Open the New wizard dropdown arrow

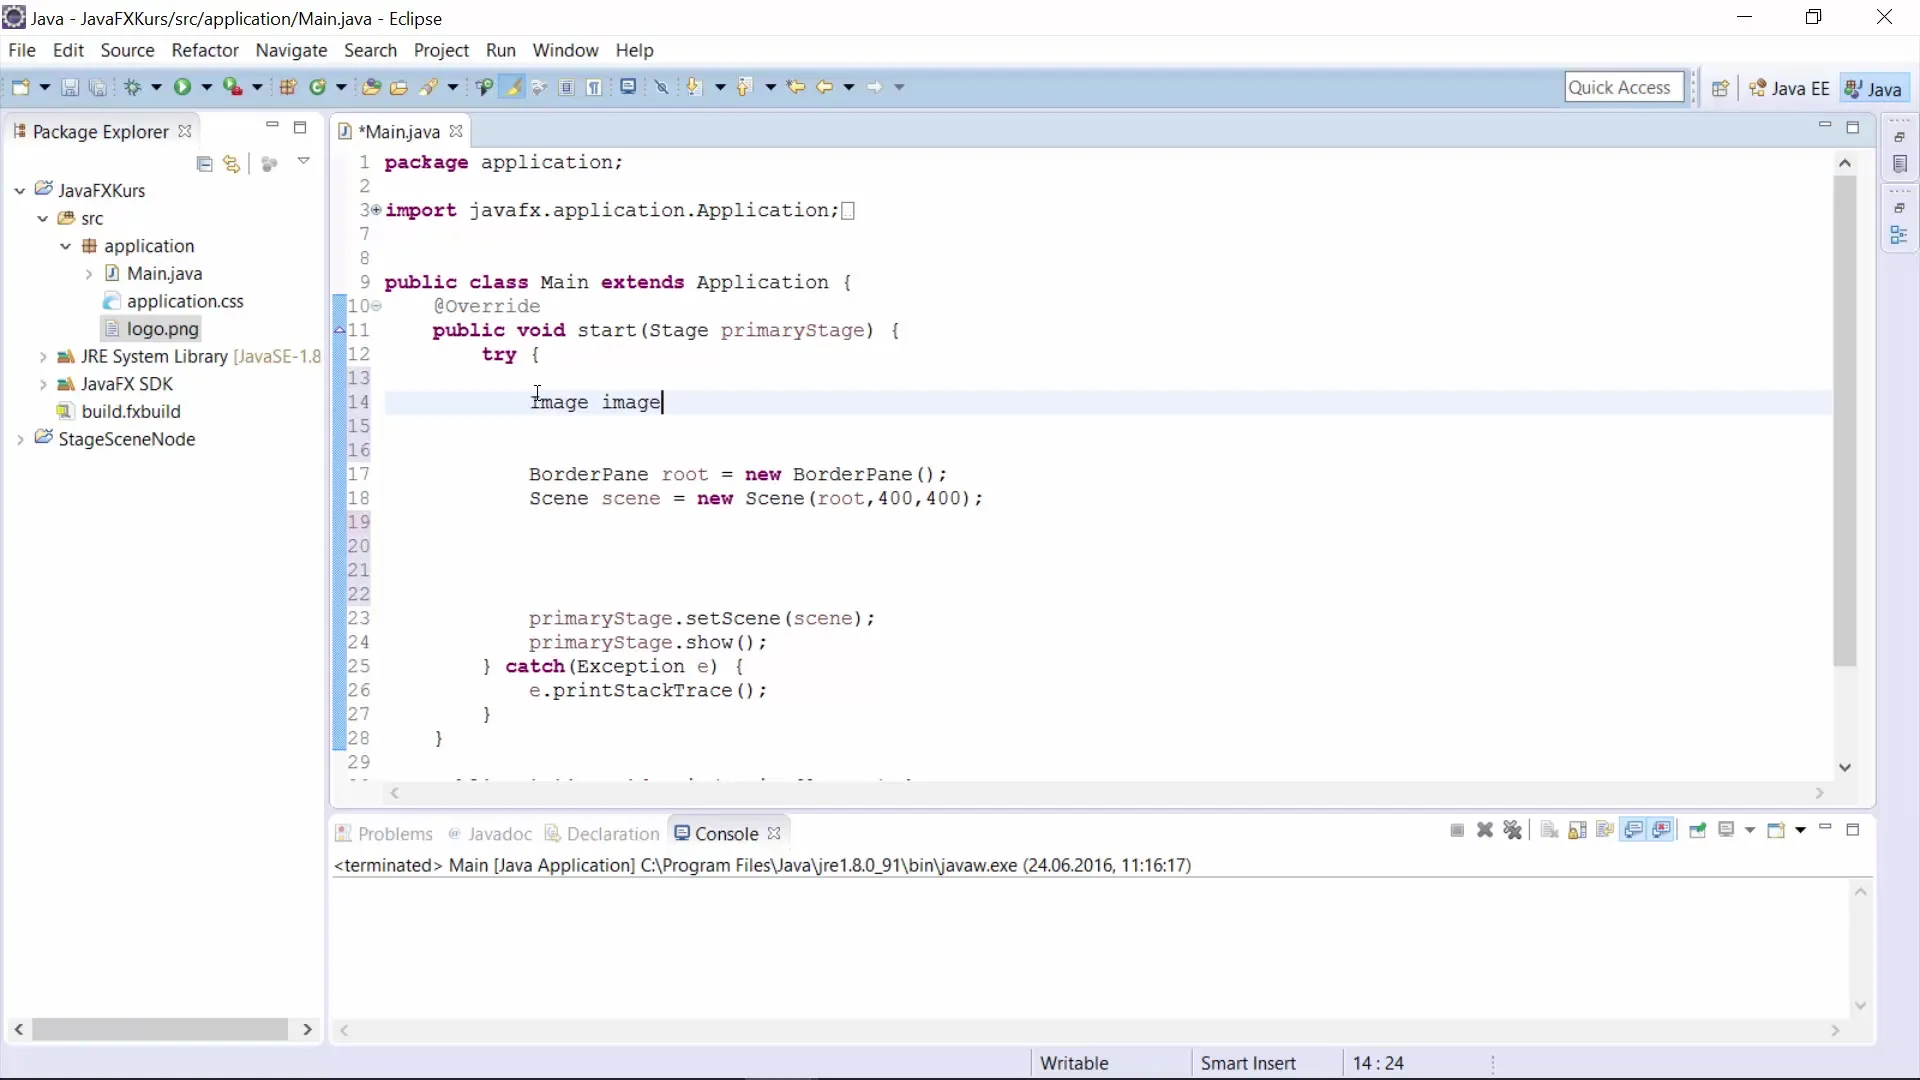point(45,88)
